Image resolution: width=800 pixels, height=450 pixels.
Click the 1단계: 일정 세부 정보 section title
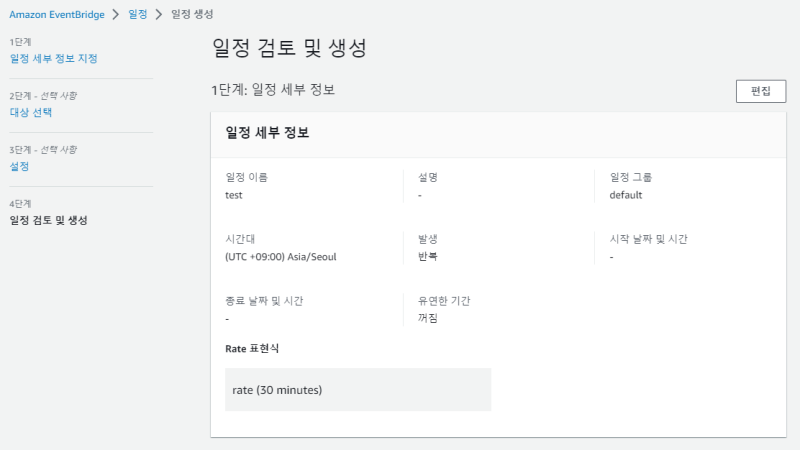(272, 90)
